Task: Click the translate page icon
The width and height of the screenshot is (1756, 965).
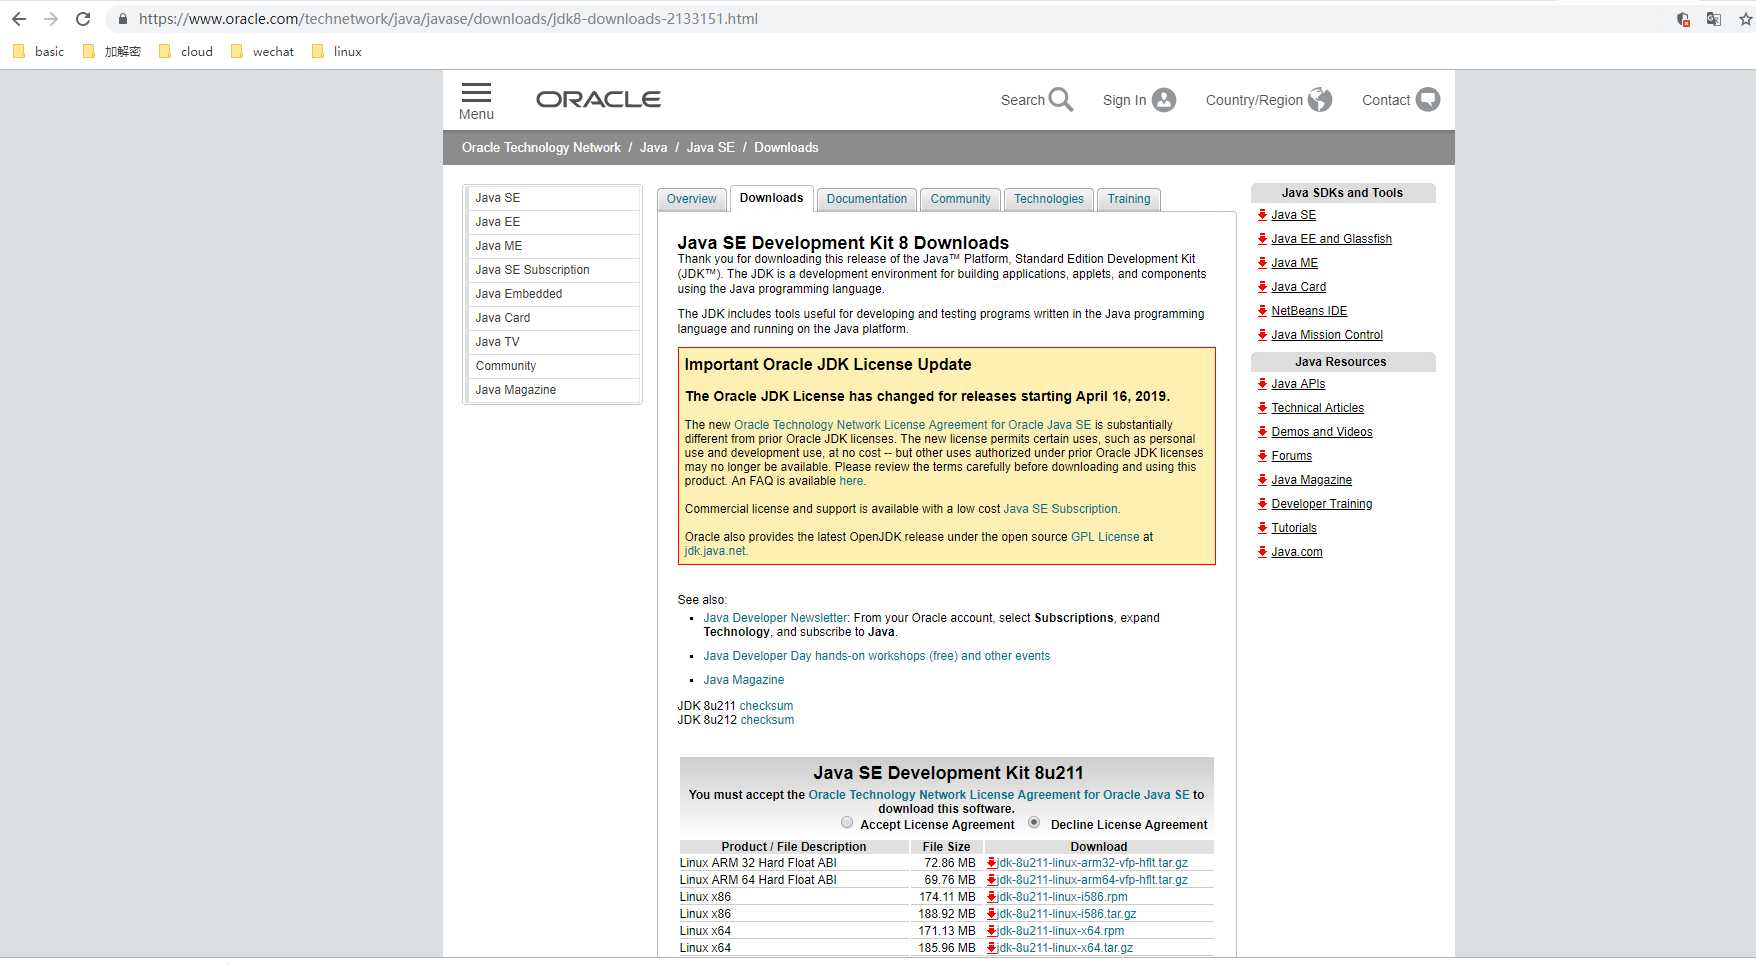Action: click(x=1714, y=19)
